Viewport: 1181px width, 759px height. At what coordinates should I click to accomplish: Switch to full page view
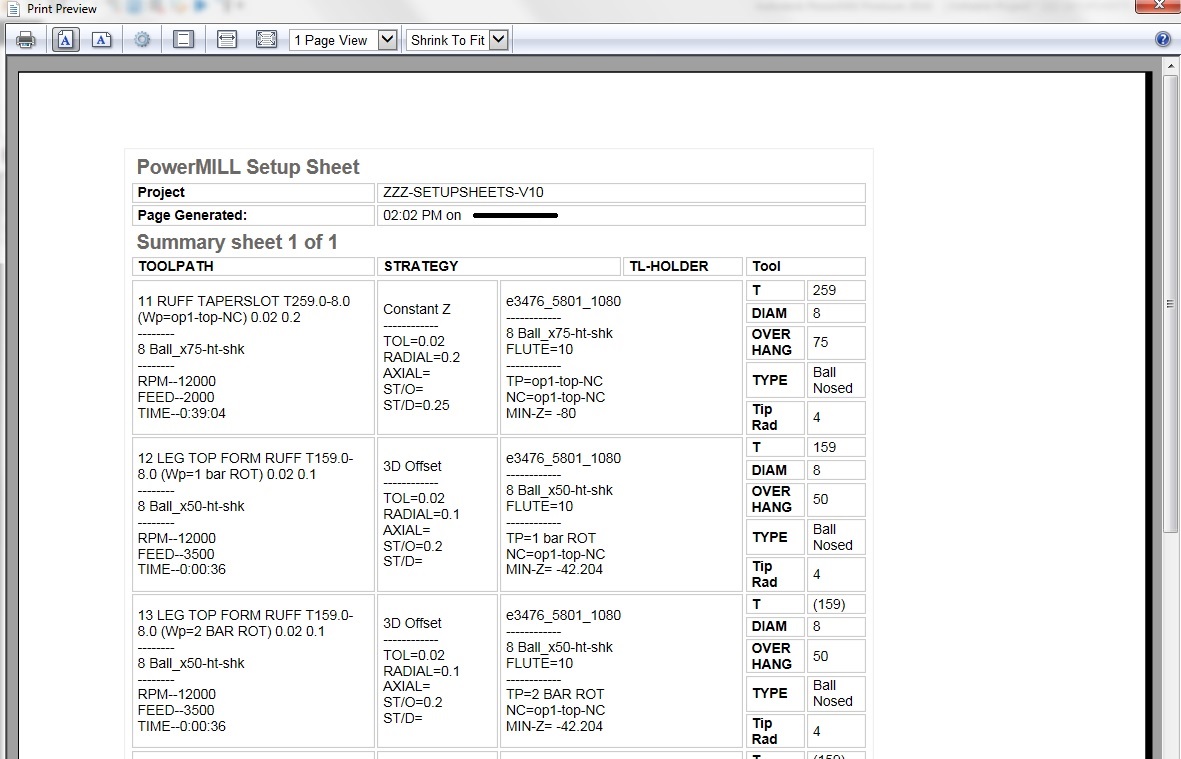pyautogui.click(x=266, y=39)
